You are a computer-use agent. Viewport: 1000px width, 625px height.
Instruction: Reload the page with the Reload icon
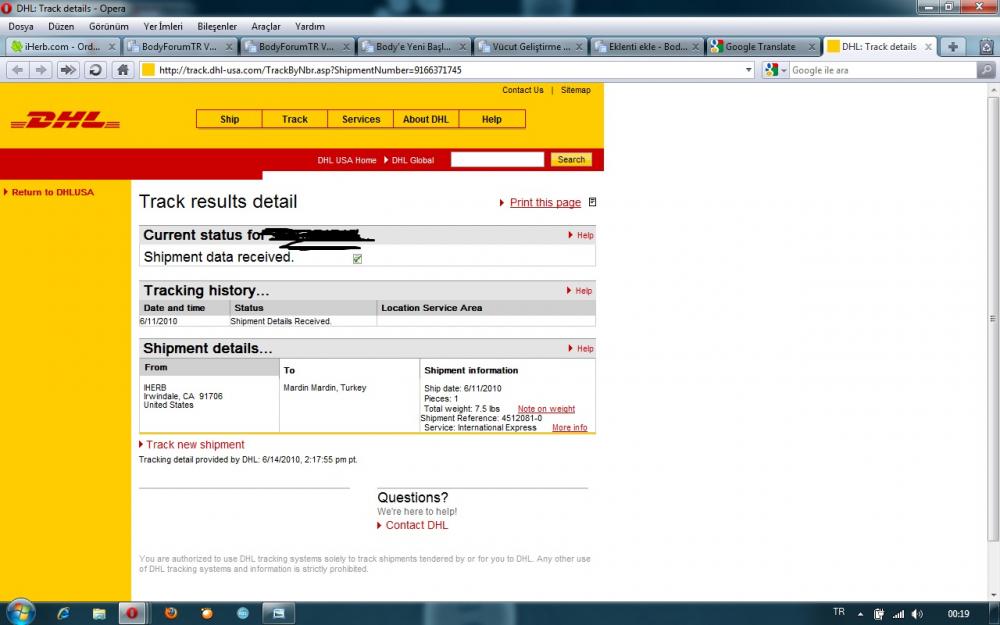[x=96, y=70]
